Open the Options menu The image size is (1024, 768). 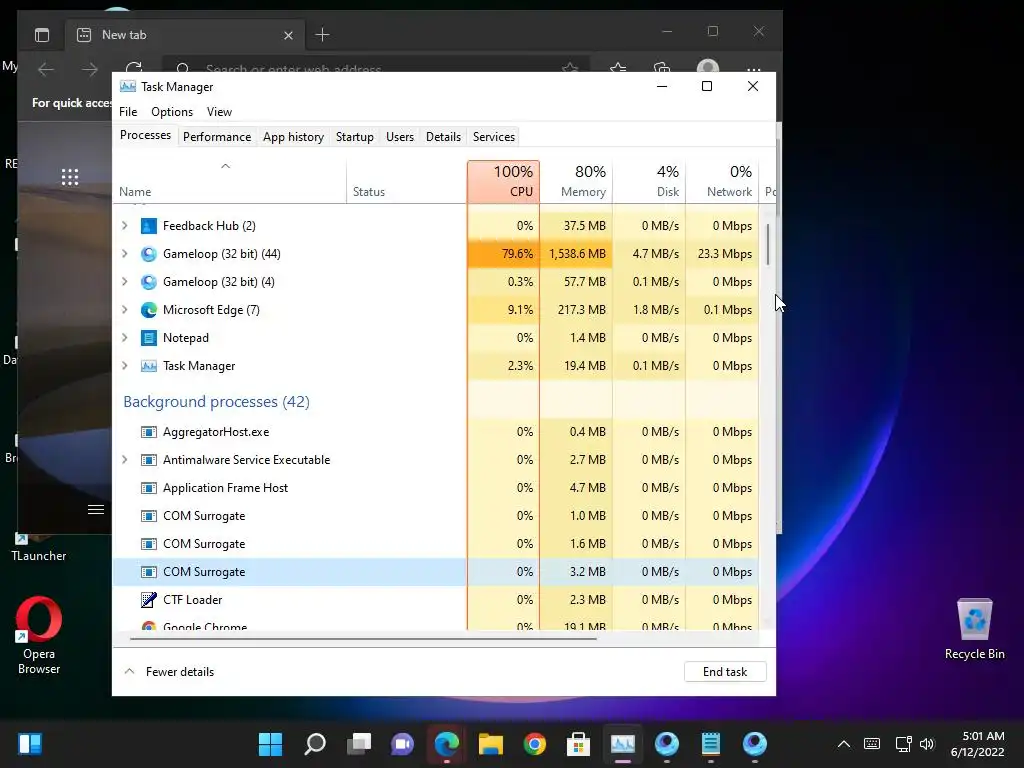pos(172,112)
